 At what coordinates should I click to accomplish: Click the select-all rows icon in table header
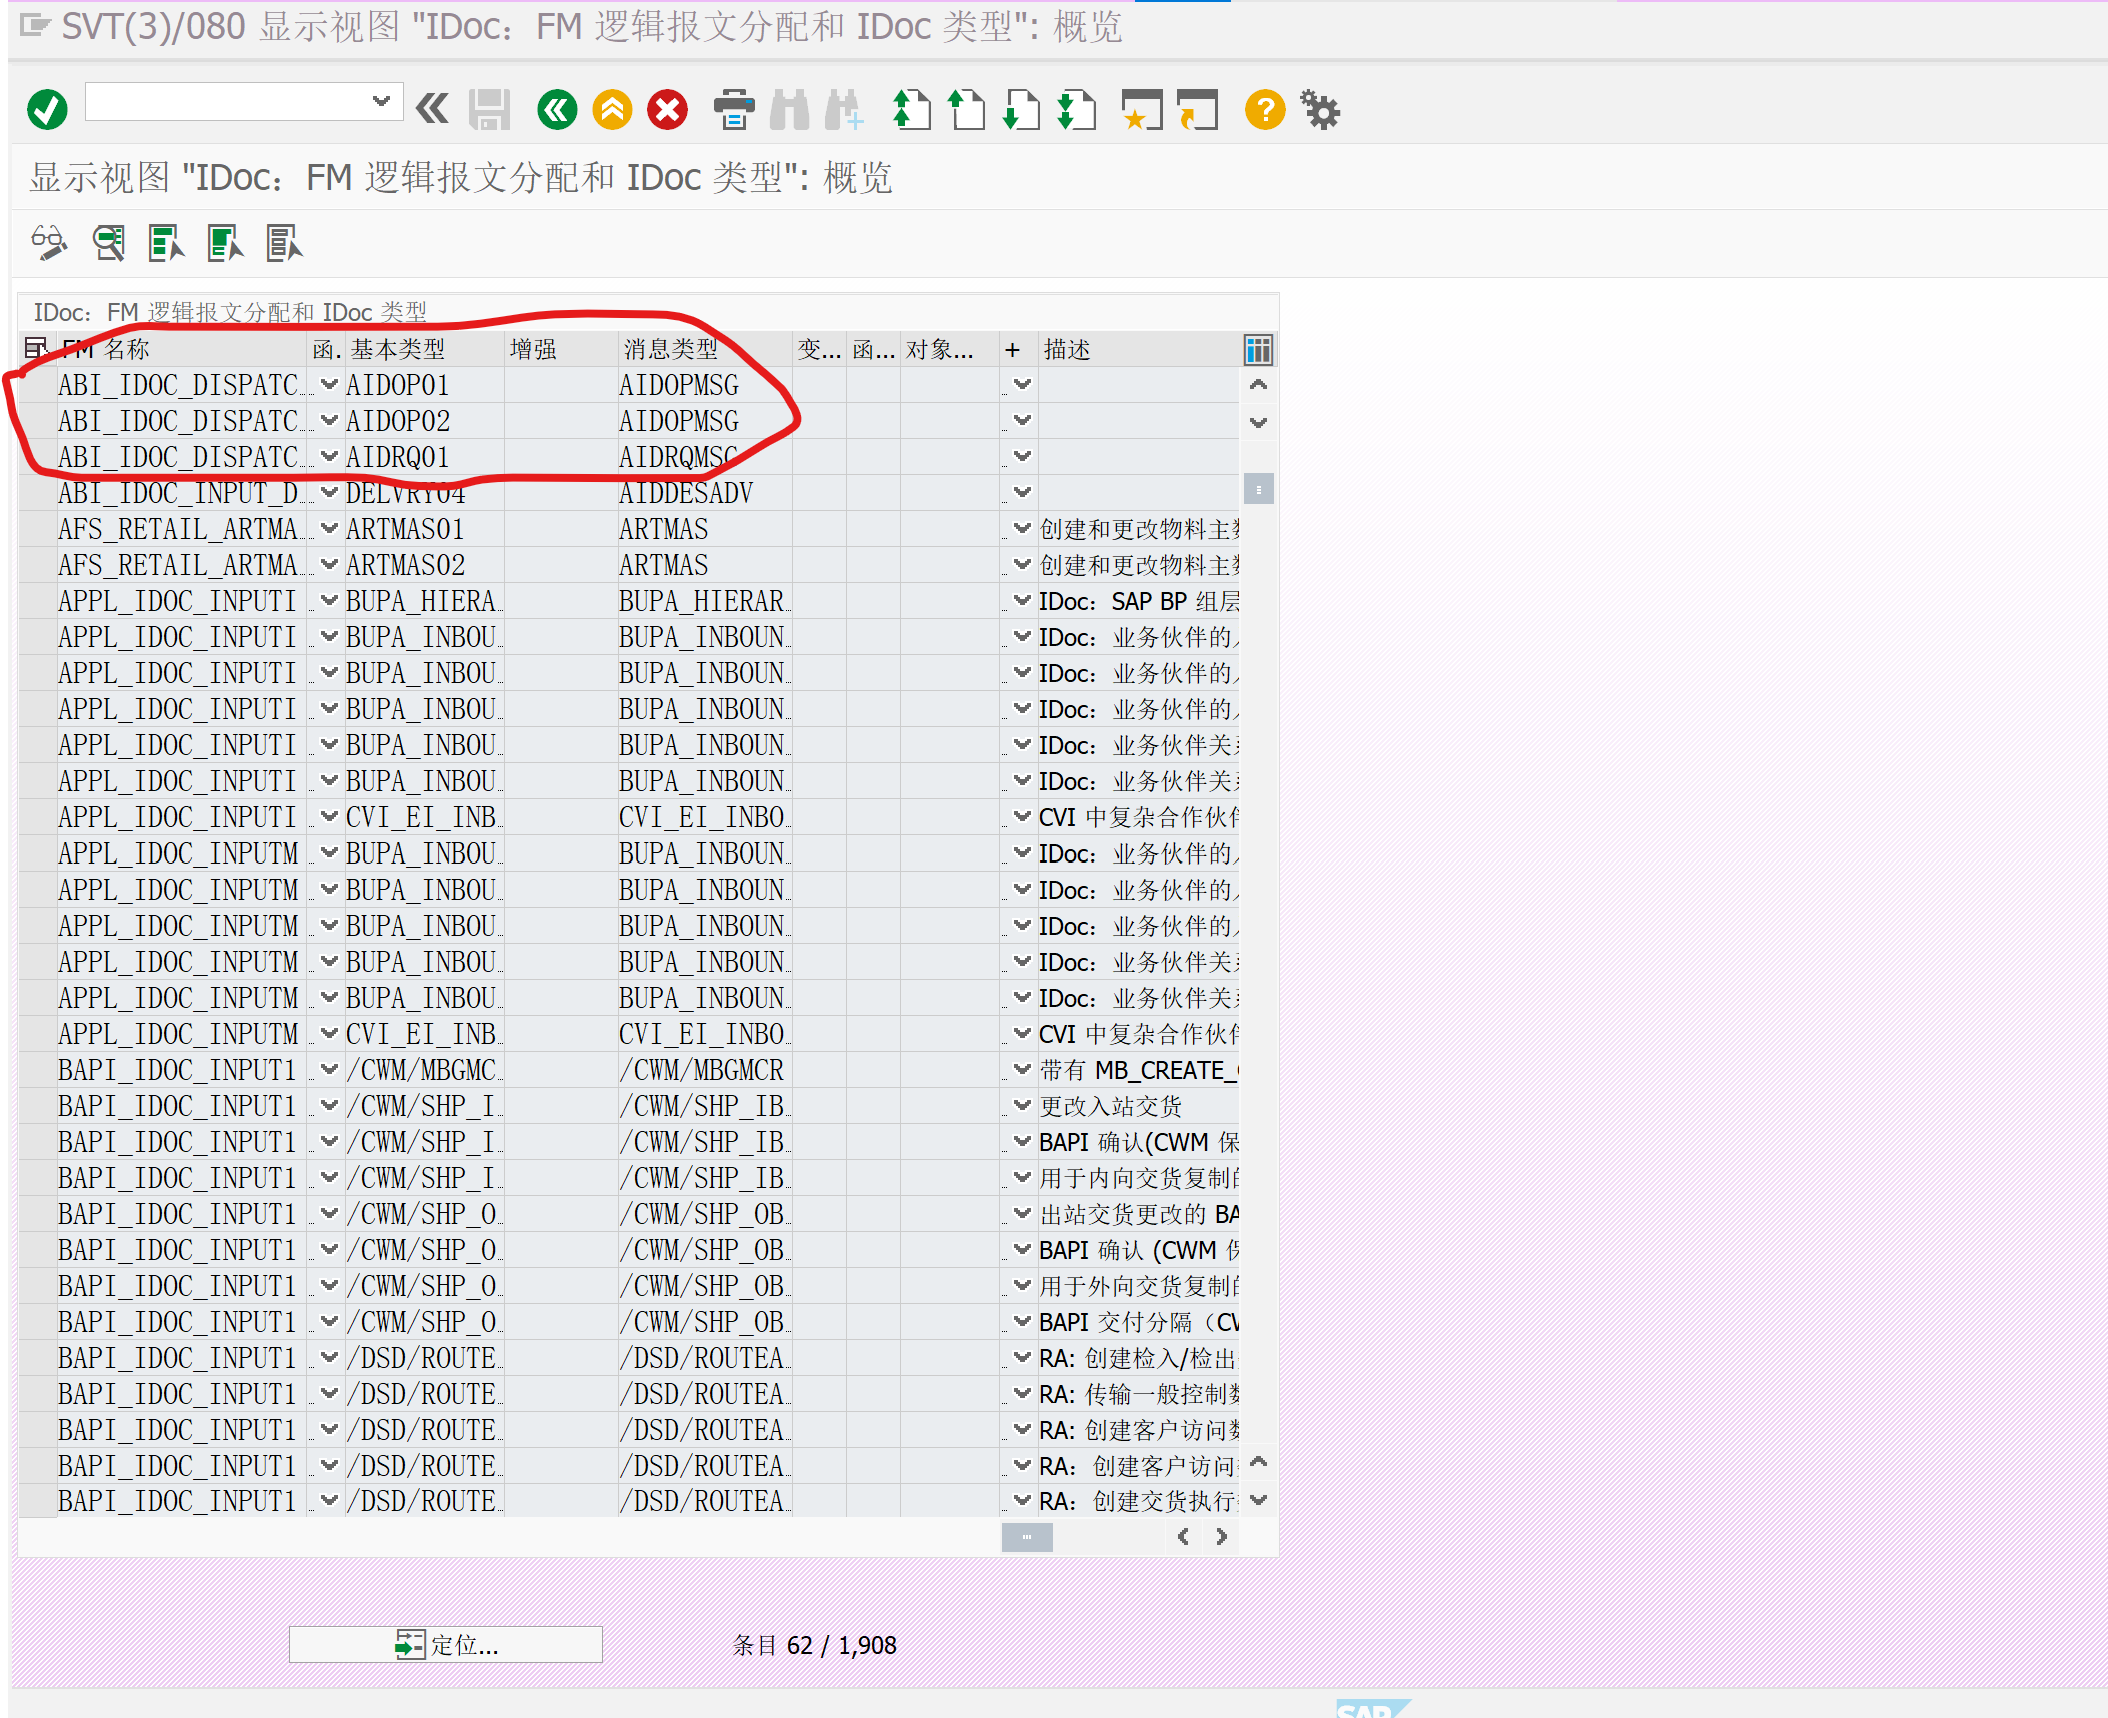(35, 349)
